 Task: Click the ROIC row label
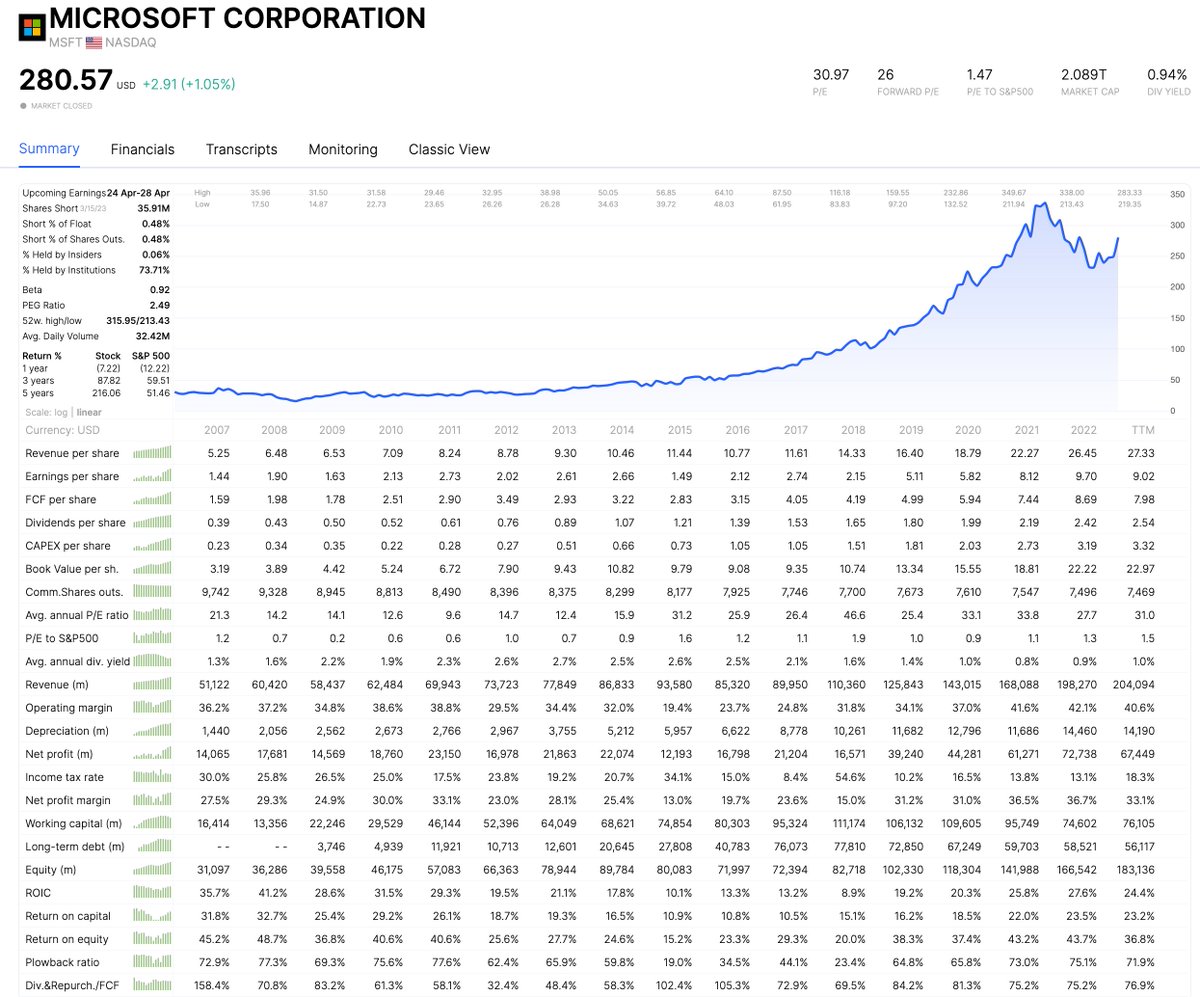coord(39,892)
